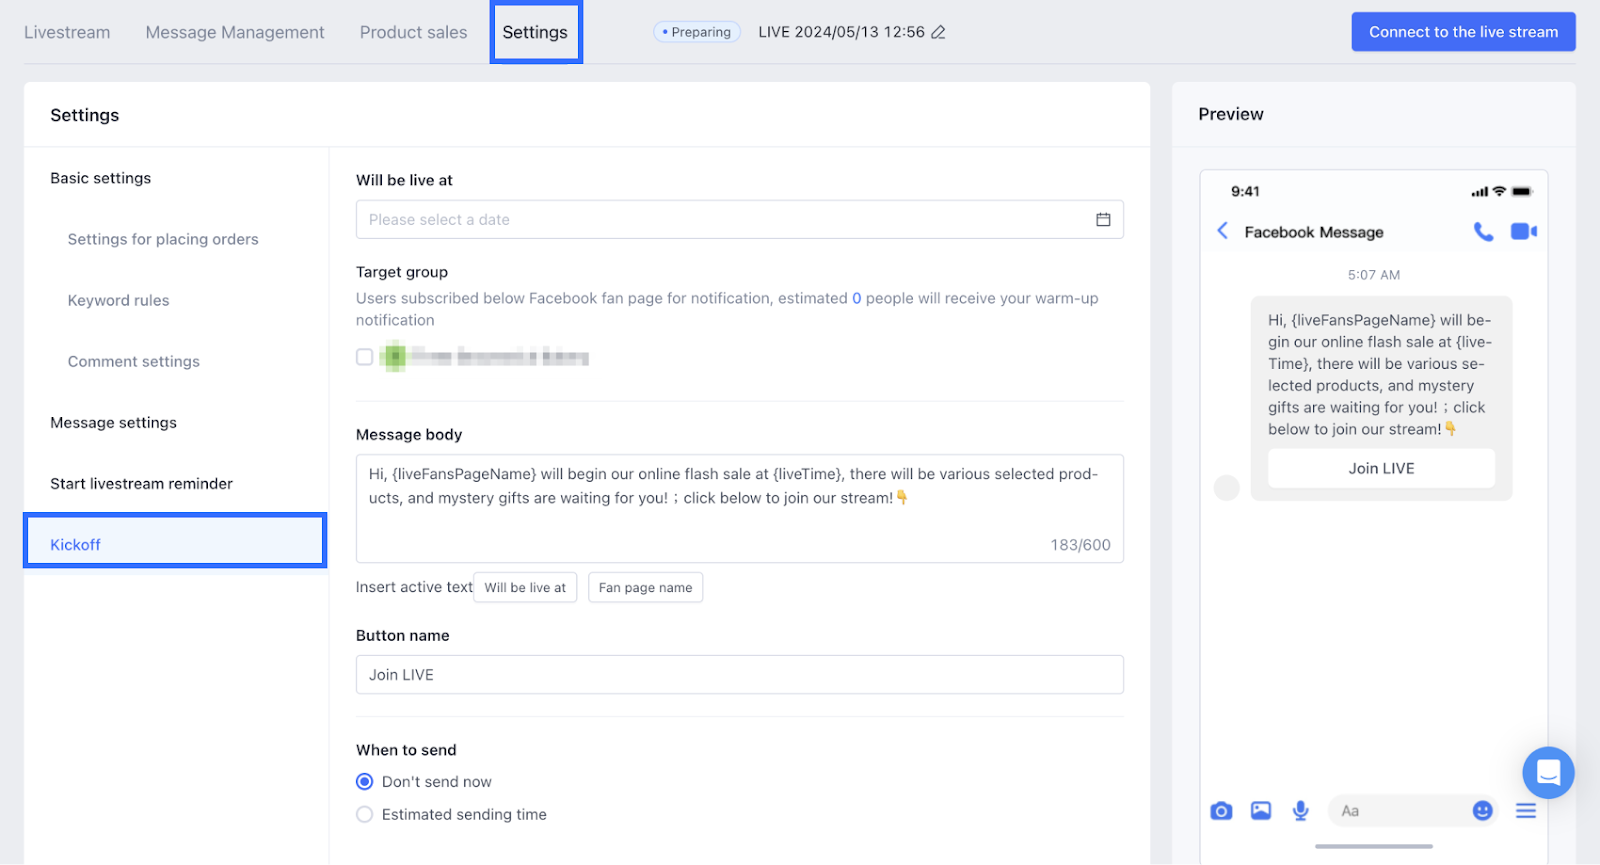Click "Connect to the live stream" button
The image size is (1600, 865).
coord(1463,32)
